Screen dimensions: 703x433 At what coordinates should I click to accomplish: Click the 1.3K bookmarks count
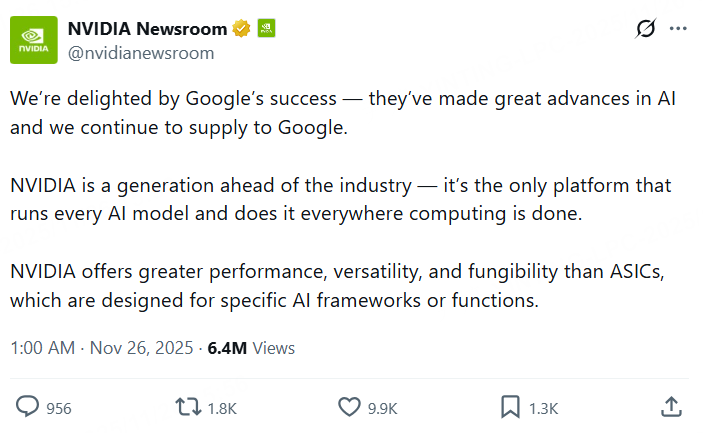click(x=544, y=408)
